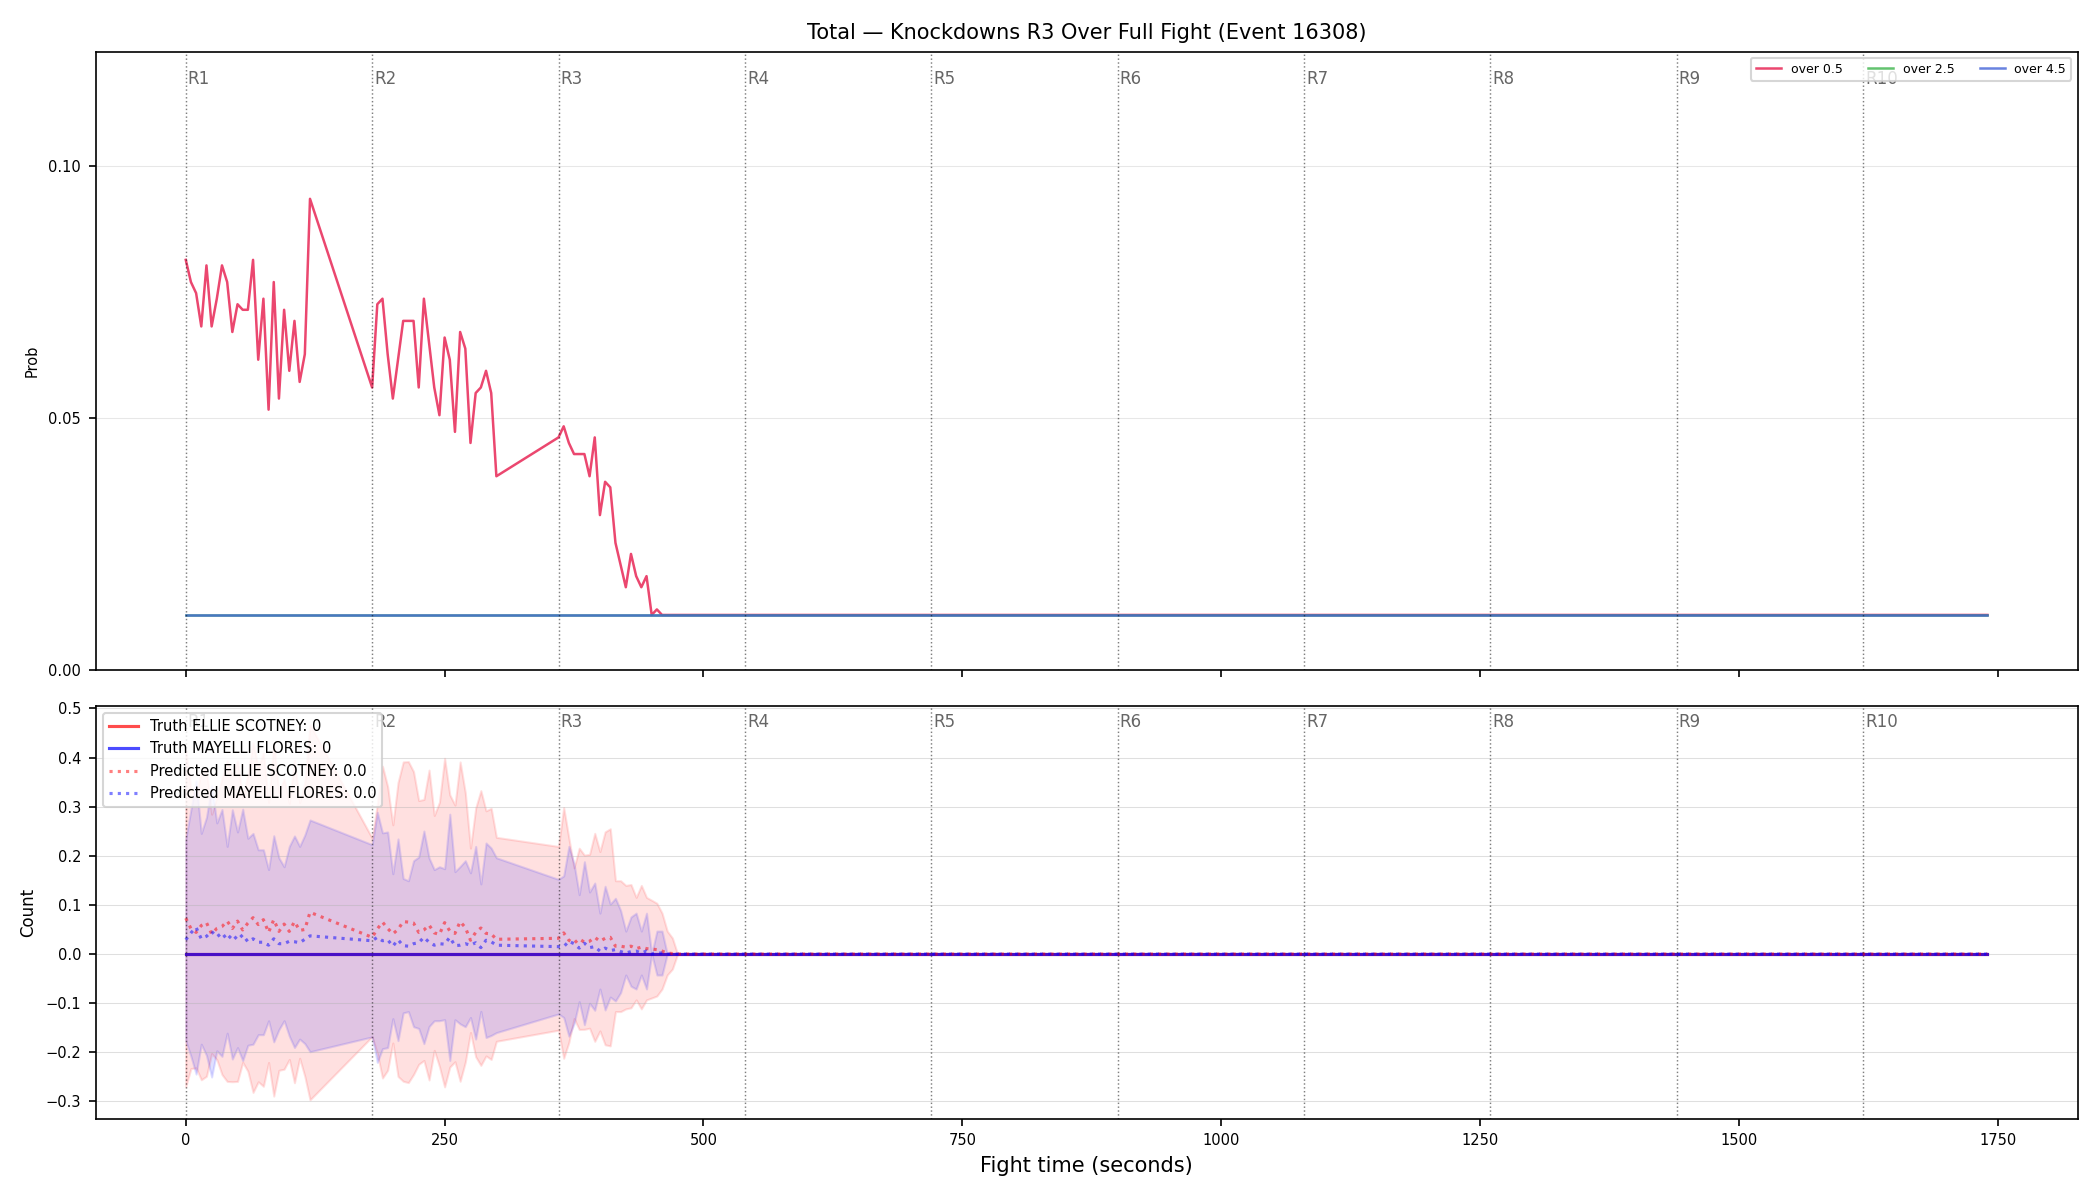Click 'Predicted MAYELLI FLORES: 0.0' legend entry

point(242,793)
